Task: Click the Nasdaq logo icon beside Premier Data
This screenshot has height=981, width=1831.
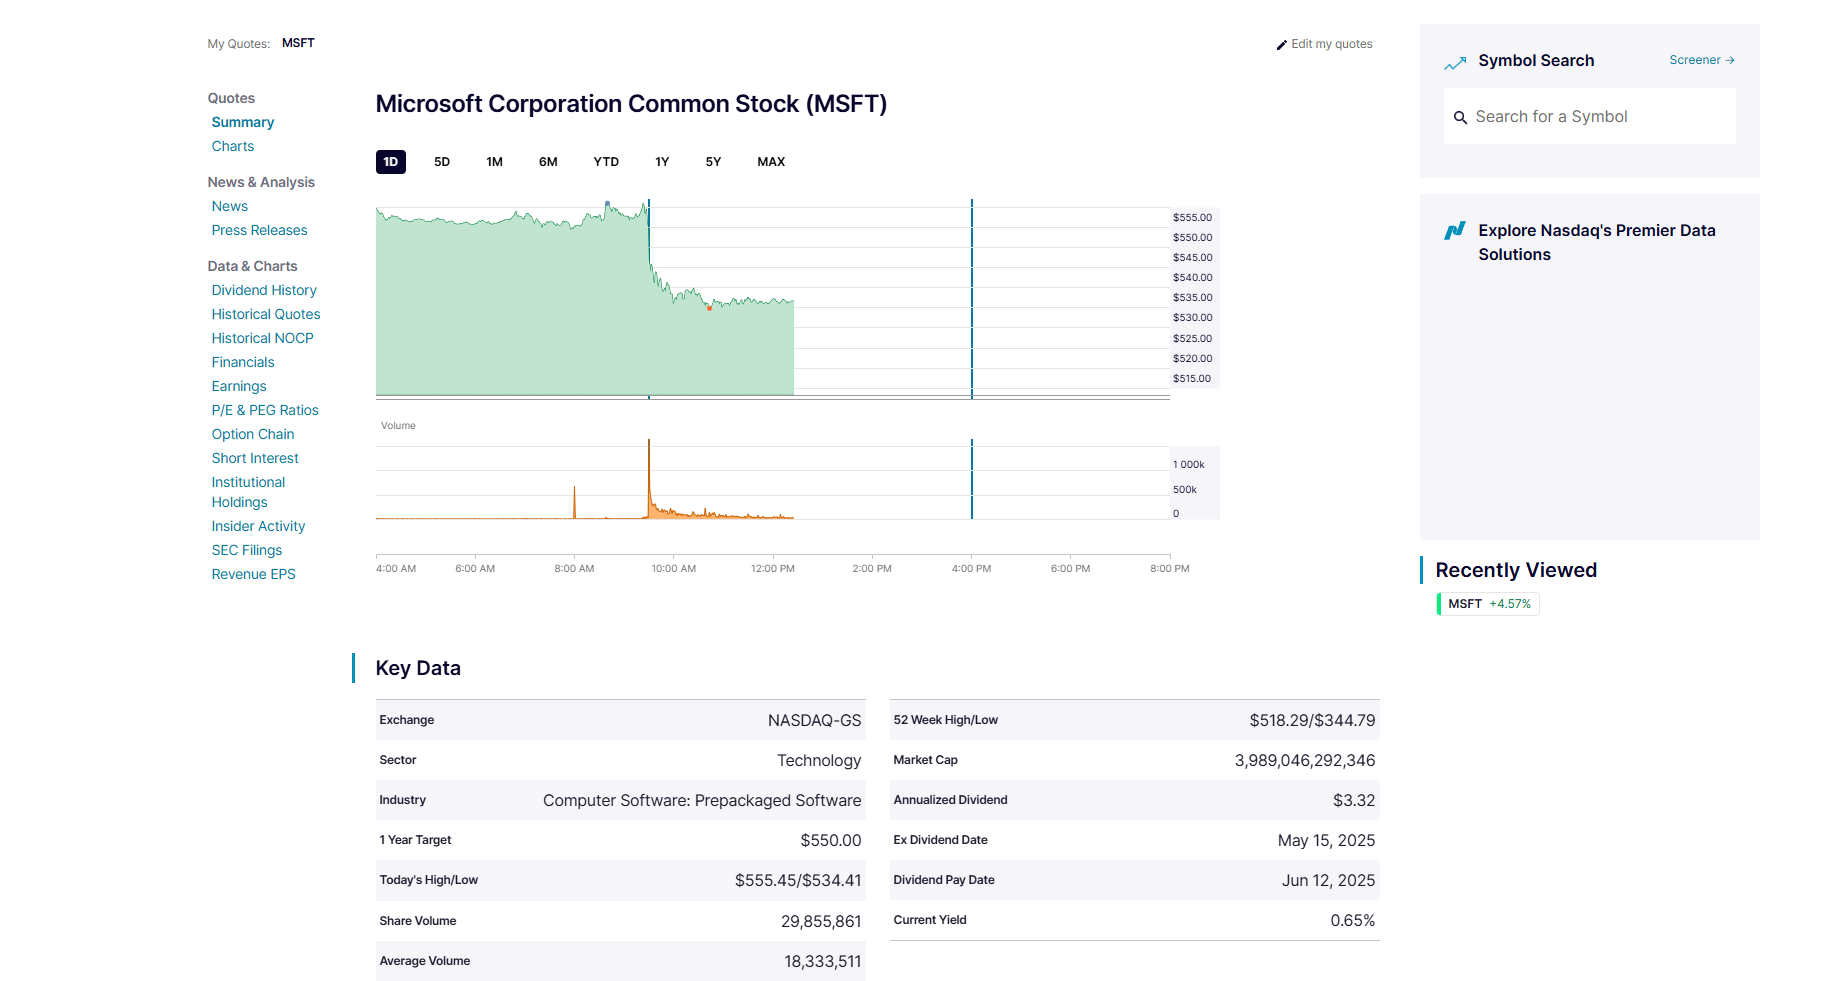Action: click(1455, 232)
